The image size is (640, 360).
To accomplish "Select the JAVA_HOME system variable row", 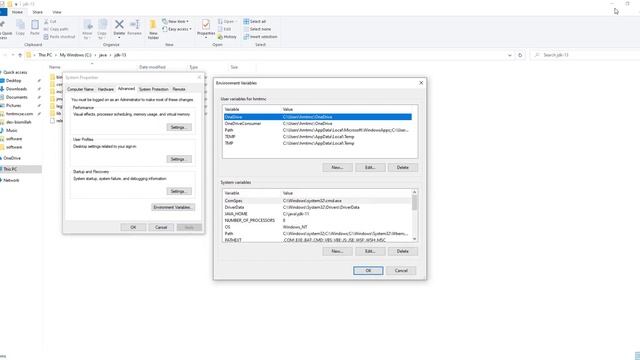I will [318, 214].
